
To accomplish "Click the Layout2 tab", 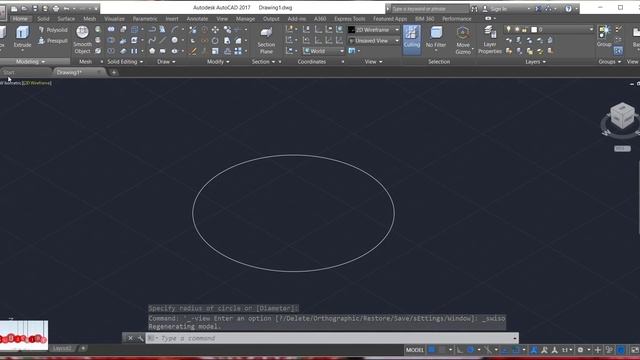I will point(62,348).
